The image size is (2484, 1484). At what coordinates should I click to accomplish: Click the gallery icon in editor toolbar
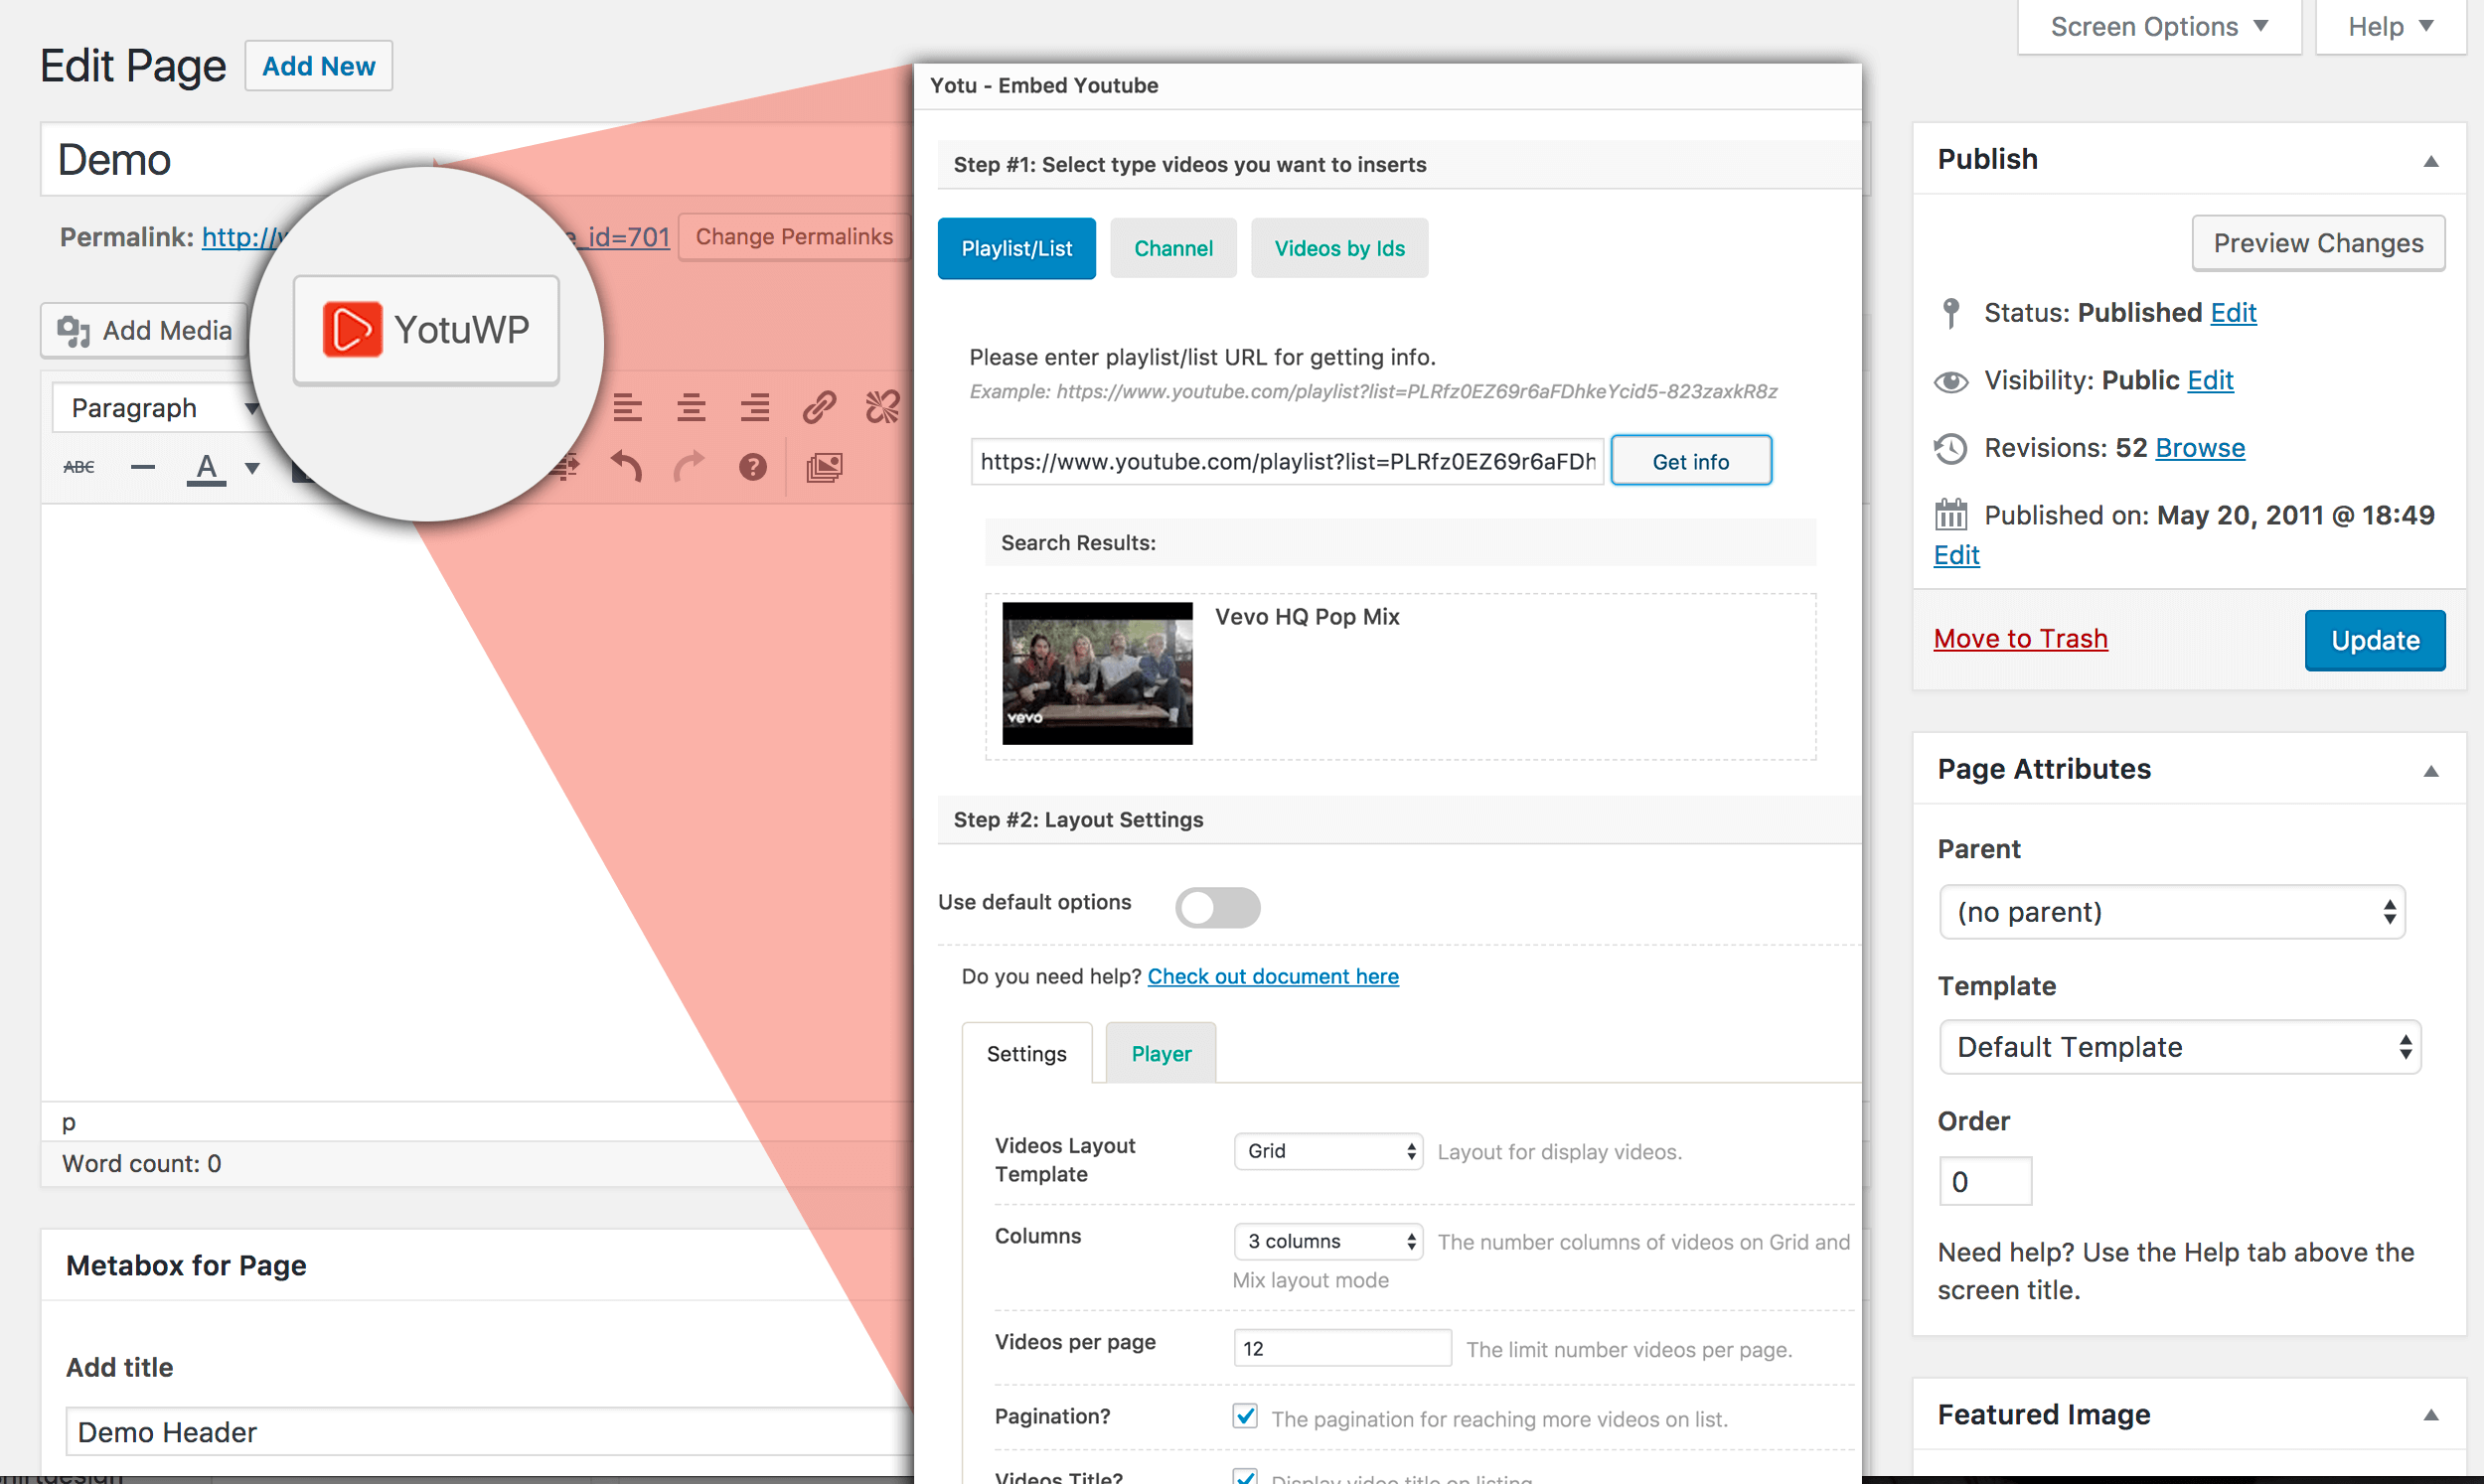click(824, 467)
